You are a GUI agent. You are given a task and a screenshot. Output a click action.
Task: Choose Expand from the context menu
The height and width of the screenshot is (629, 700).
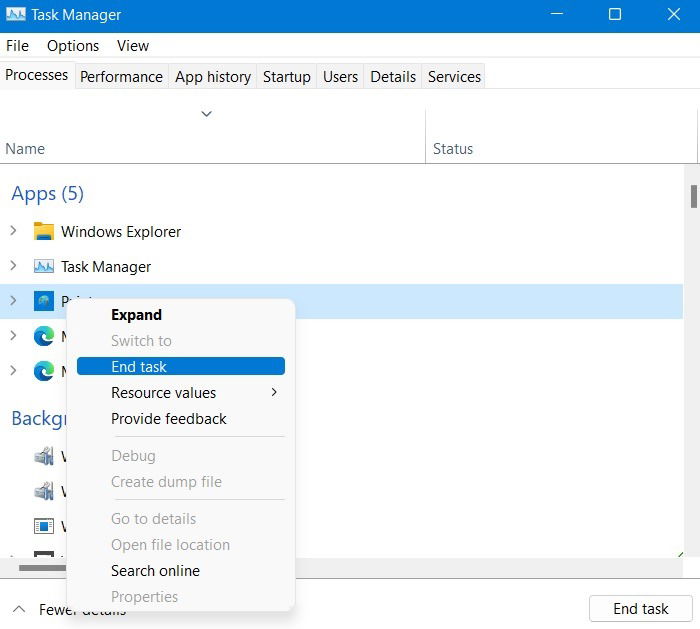(136, 315)
